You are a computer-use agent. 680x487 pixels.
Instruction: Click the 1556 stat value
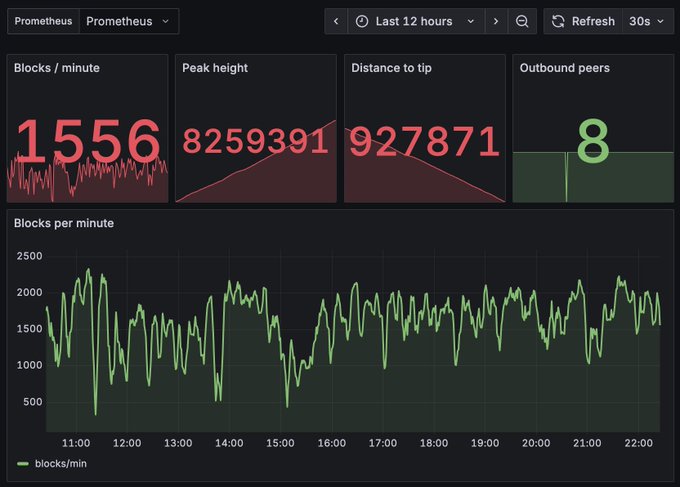[x=88, y=141]
